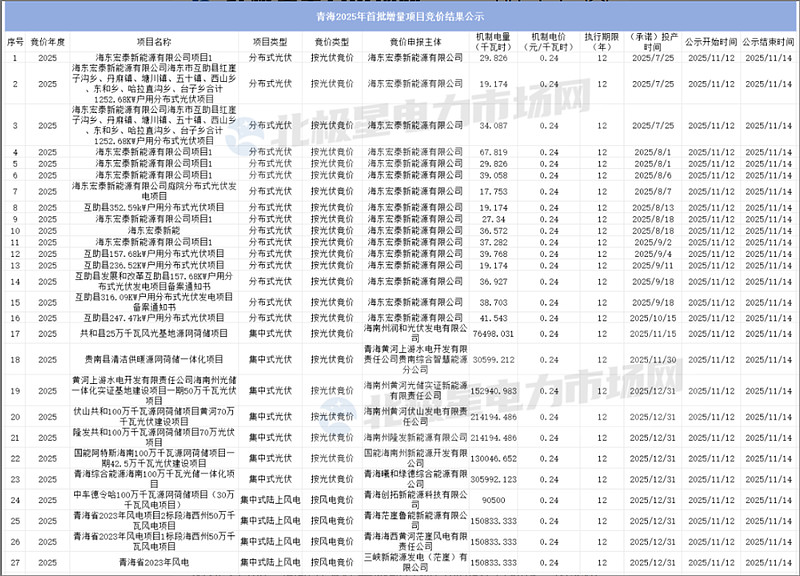Select project 中车德令哈100万千瓦源网荷储项目
Screen dimensions: 800x576
coord(154,500)
